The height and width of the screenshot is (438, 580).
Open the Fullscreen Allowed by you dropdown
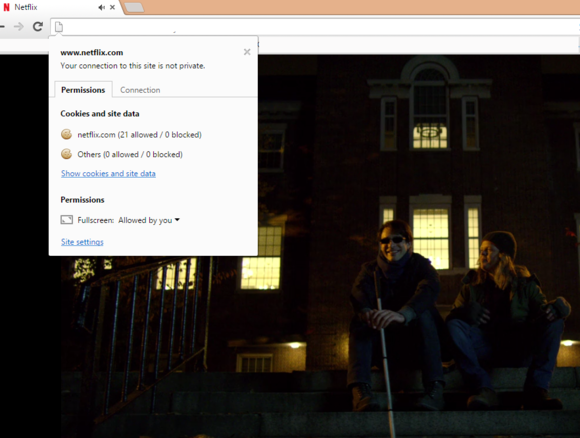click(x=149, y=220)
